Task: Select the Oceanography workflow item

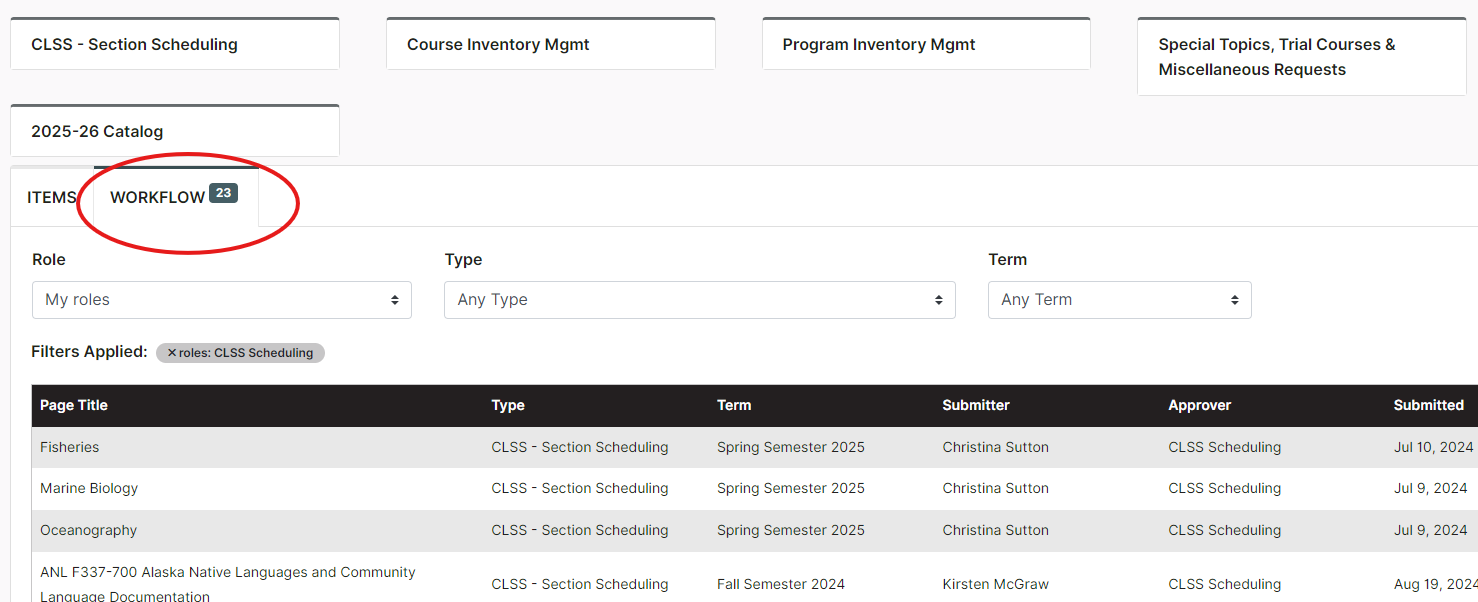Action: 88,530
